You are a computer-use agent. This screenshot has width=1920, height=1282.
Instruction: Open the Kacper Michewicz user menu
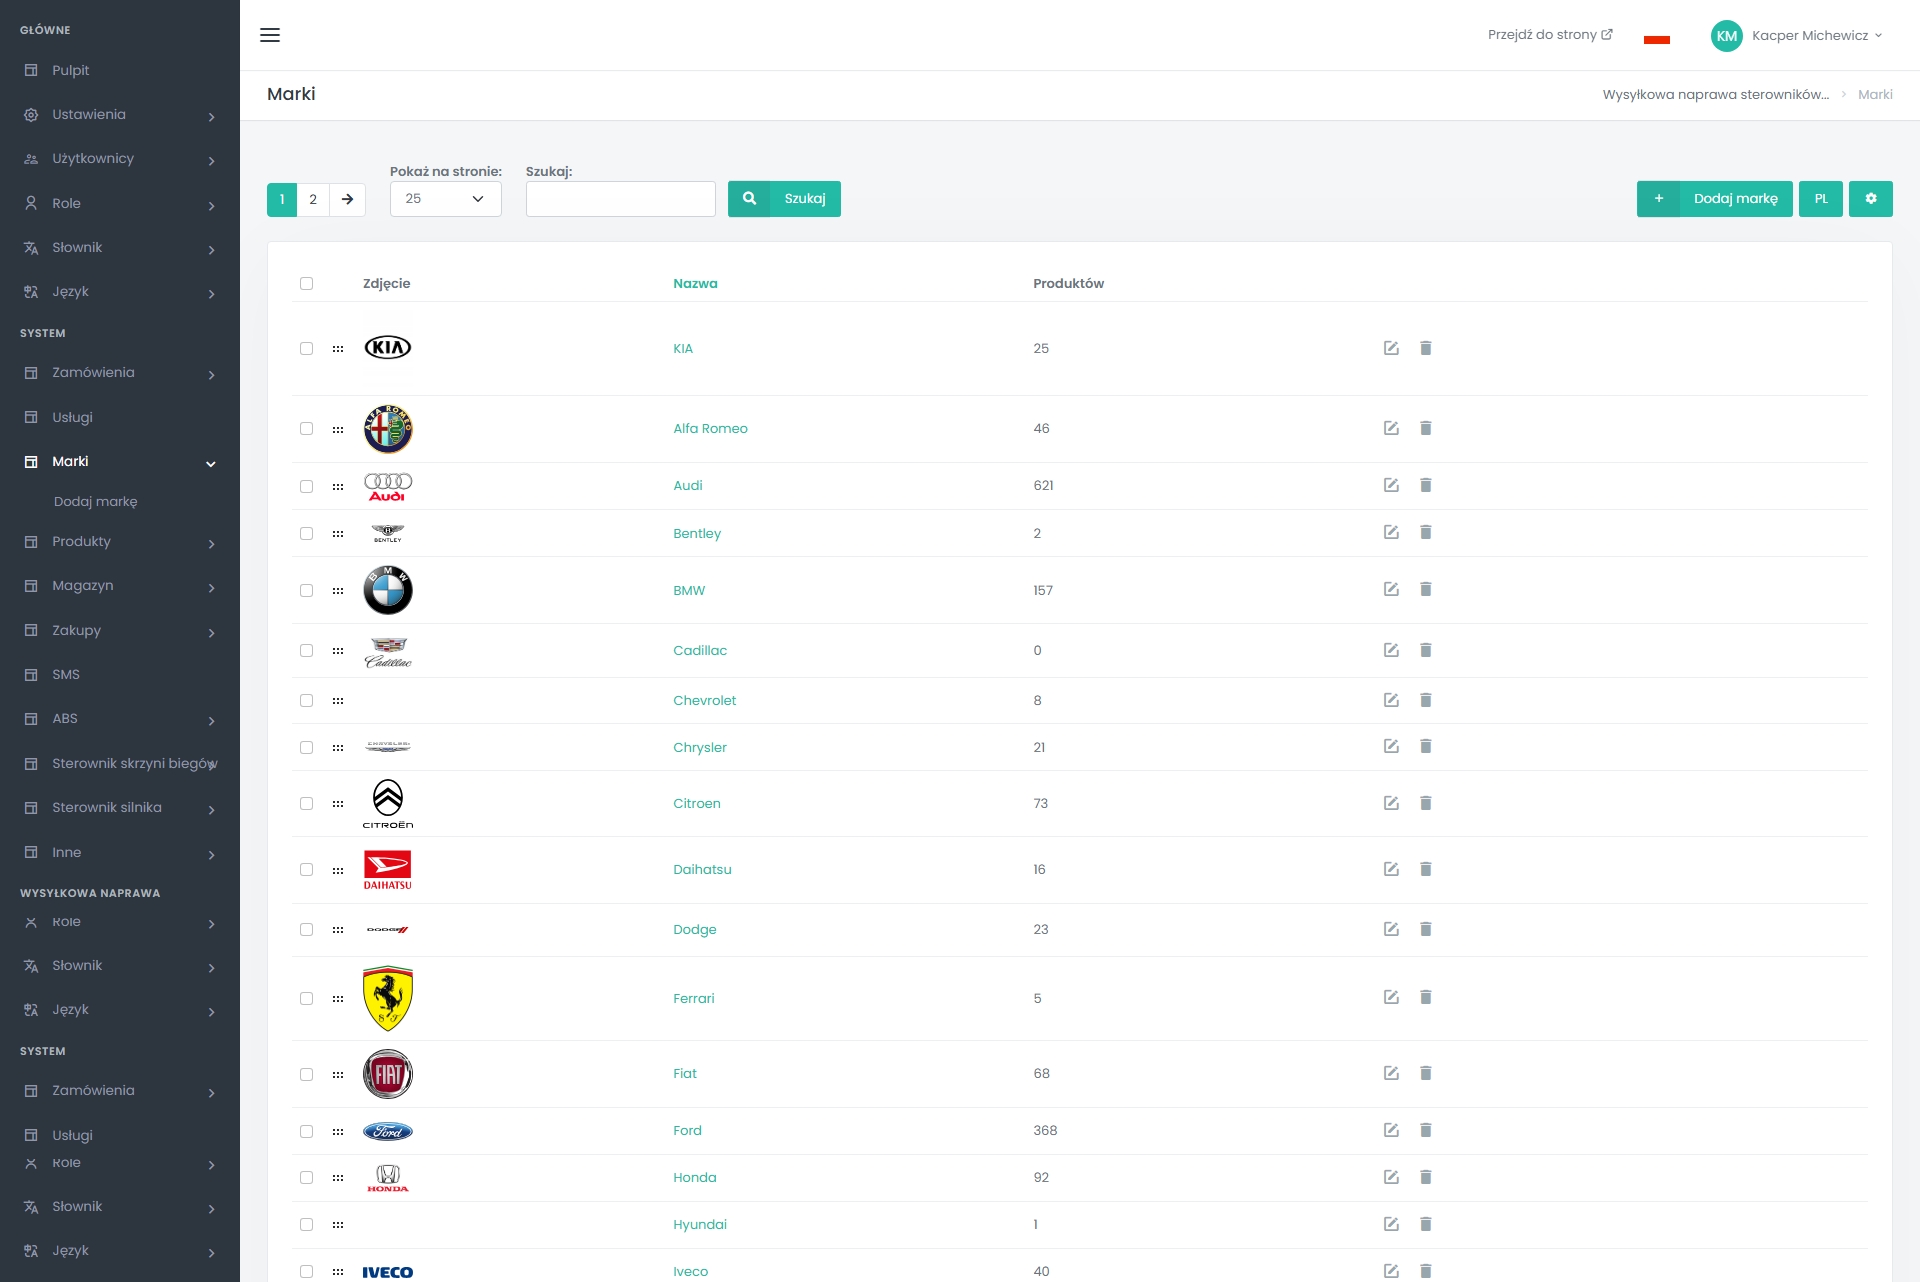[x=1797, y=36]
